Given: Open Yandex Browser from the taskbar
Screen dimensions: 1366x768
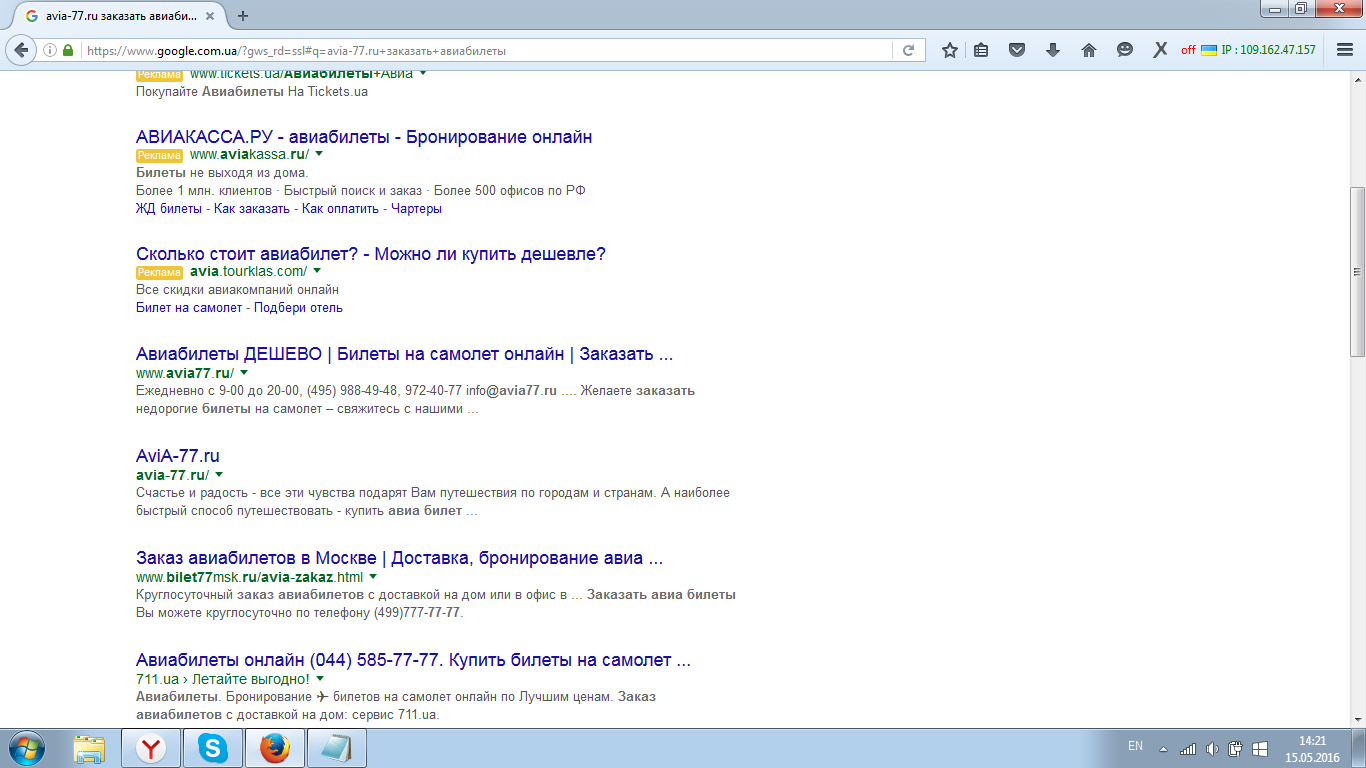Looking at the screenshot, I should point(151,748).
